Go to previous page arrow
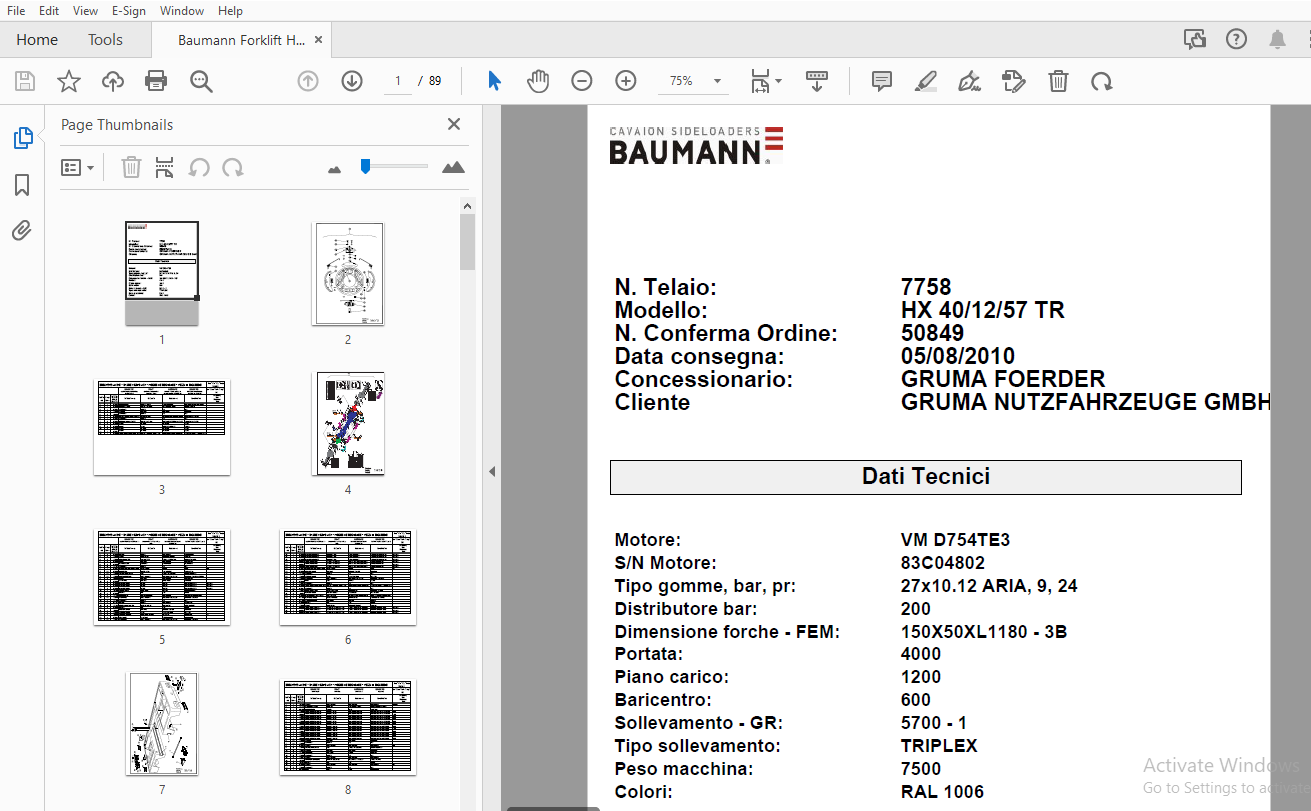 point(308,81)
